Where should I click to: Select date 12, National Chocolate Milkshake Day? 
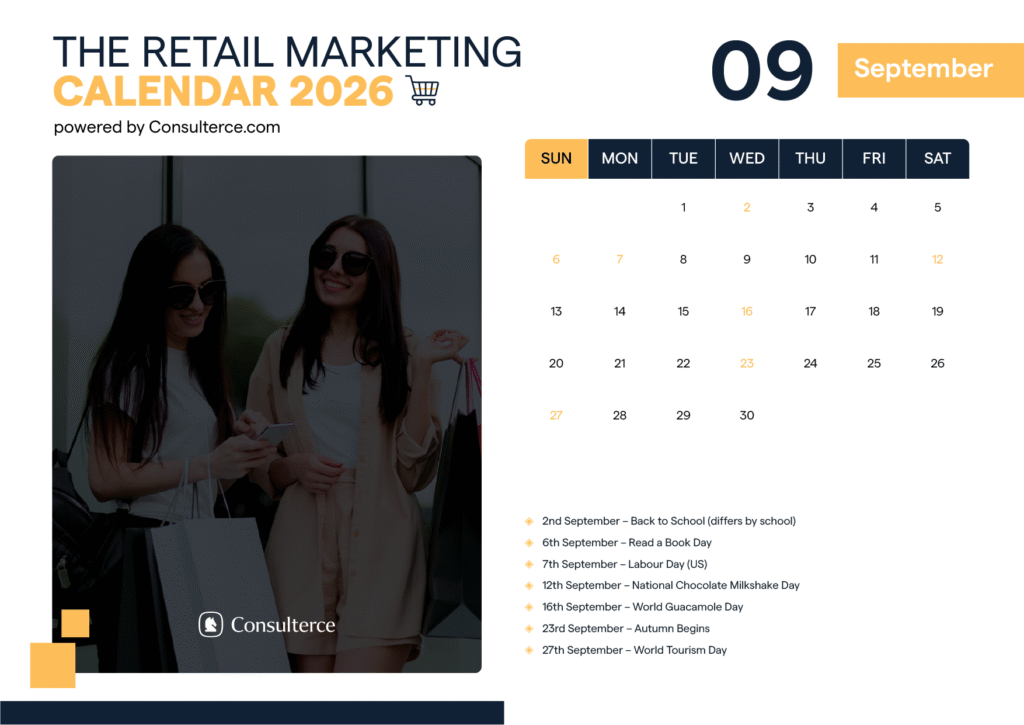coord(937,259)
